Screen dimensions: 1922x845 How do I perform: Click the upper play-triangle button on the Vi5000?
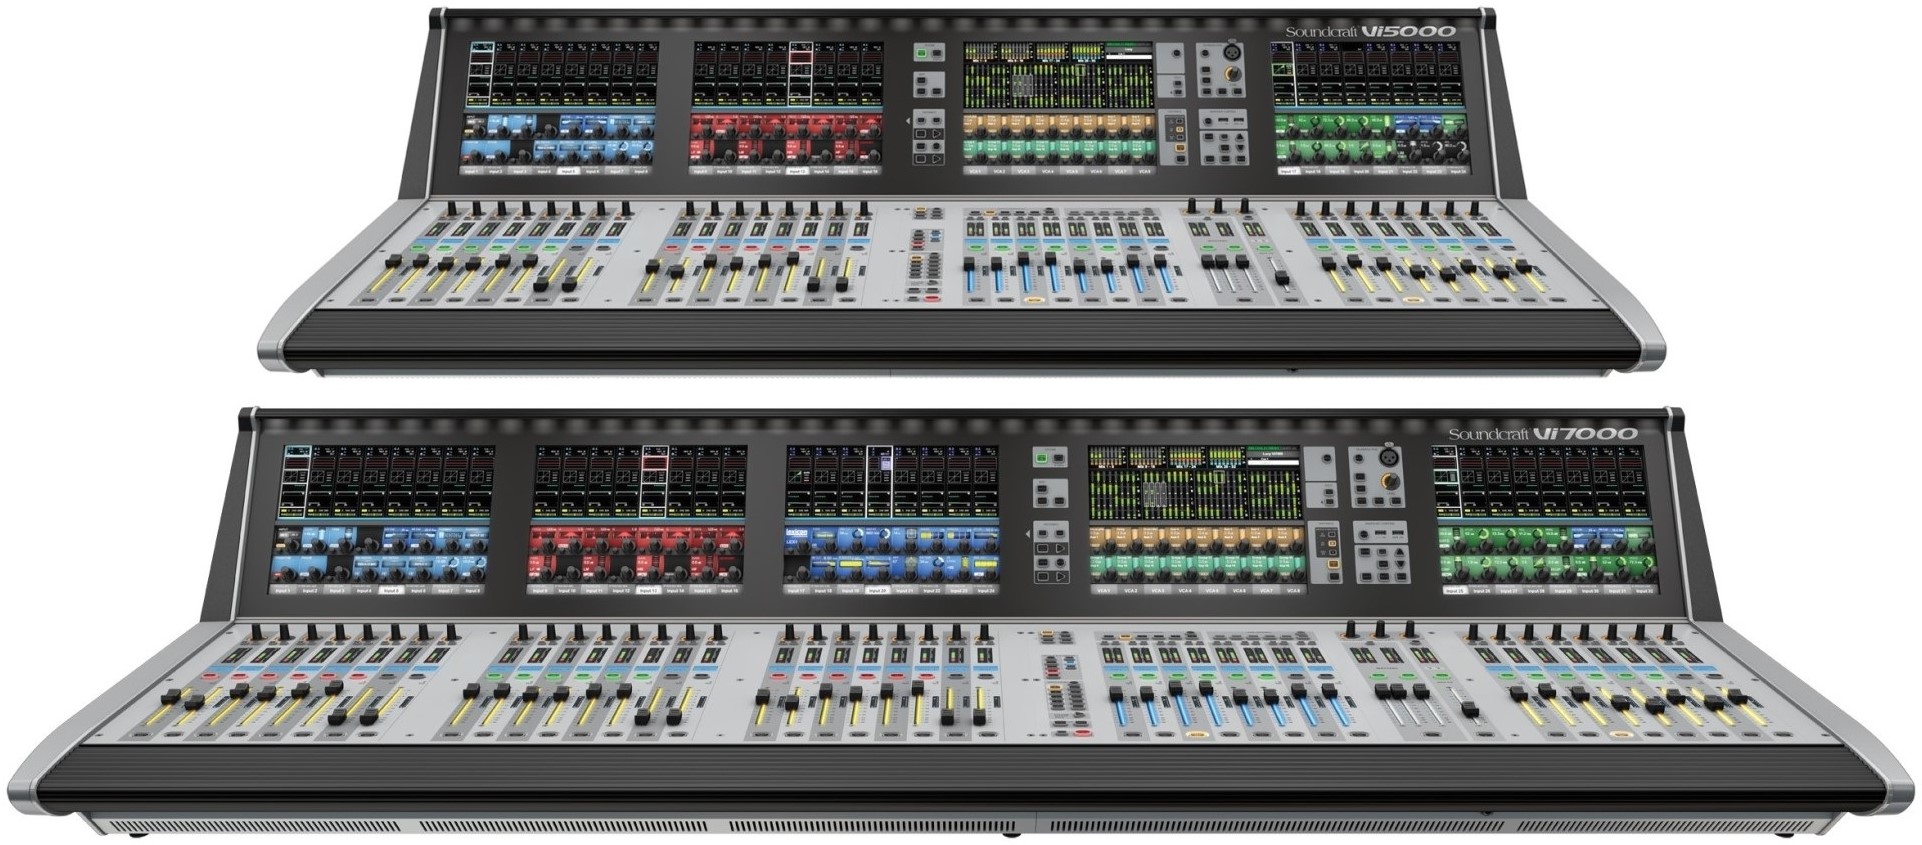tap(937, 134)
